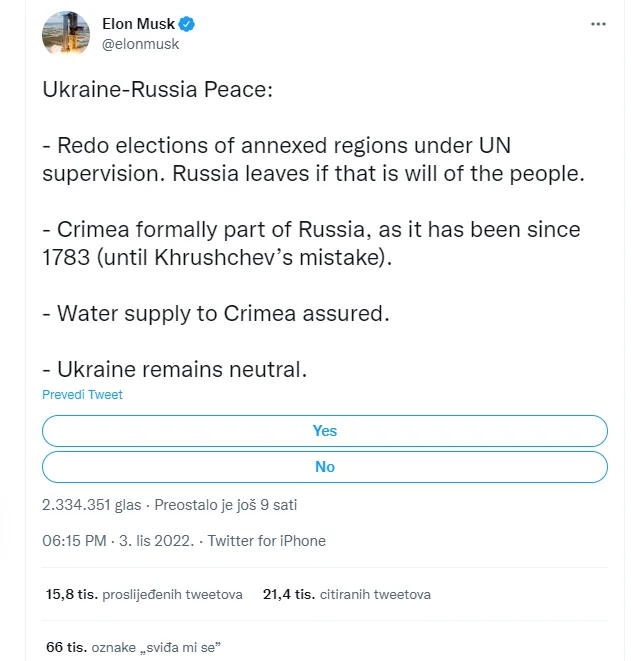Click the 'Redo elections of annexed regions' paragraph
Viewport: 631px width, 661px height.
coord(313,160)
